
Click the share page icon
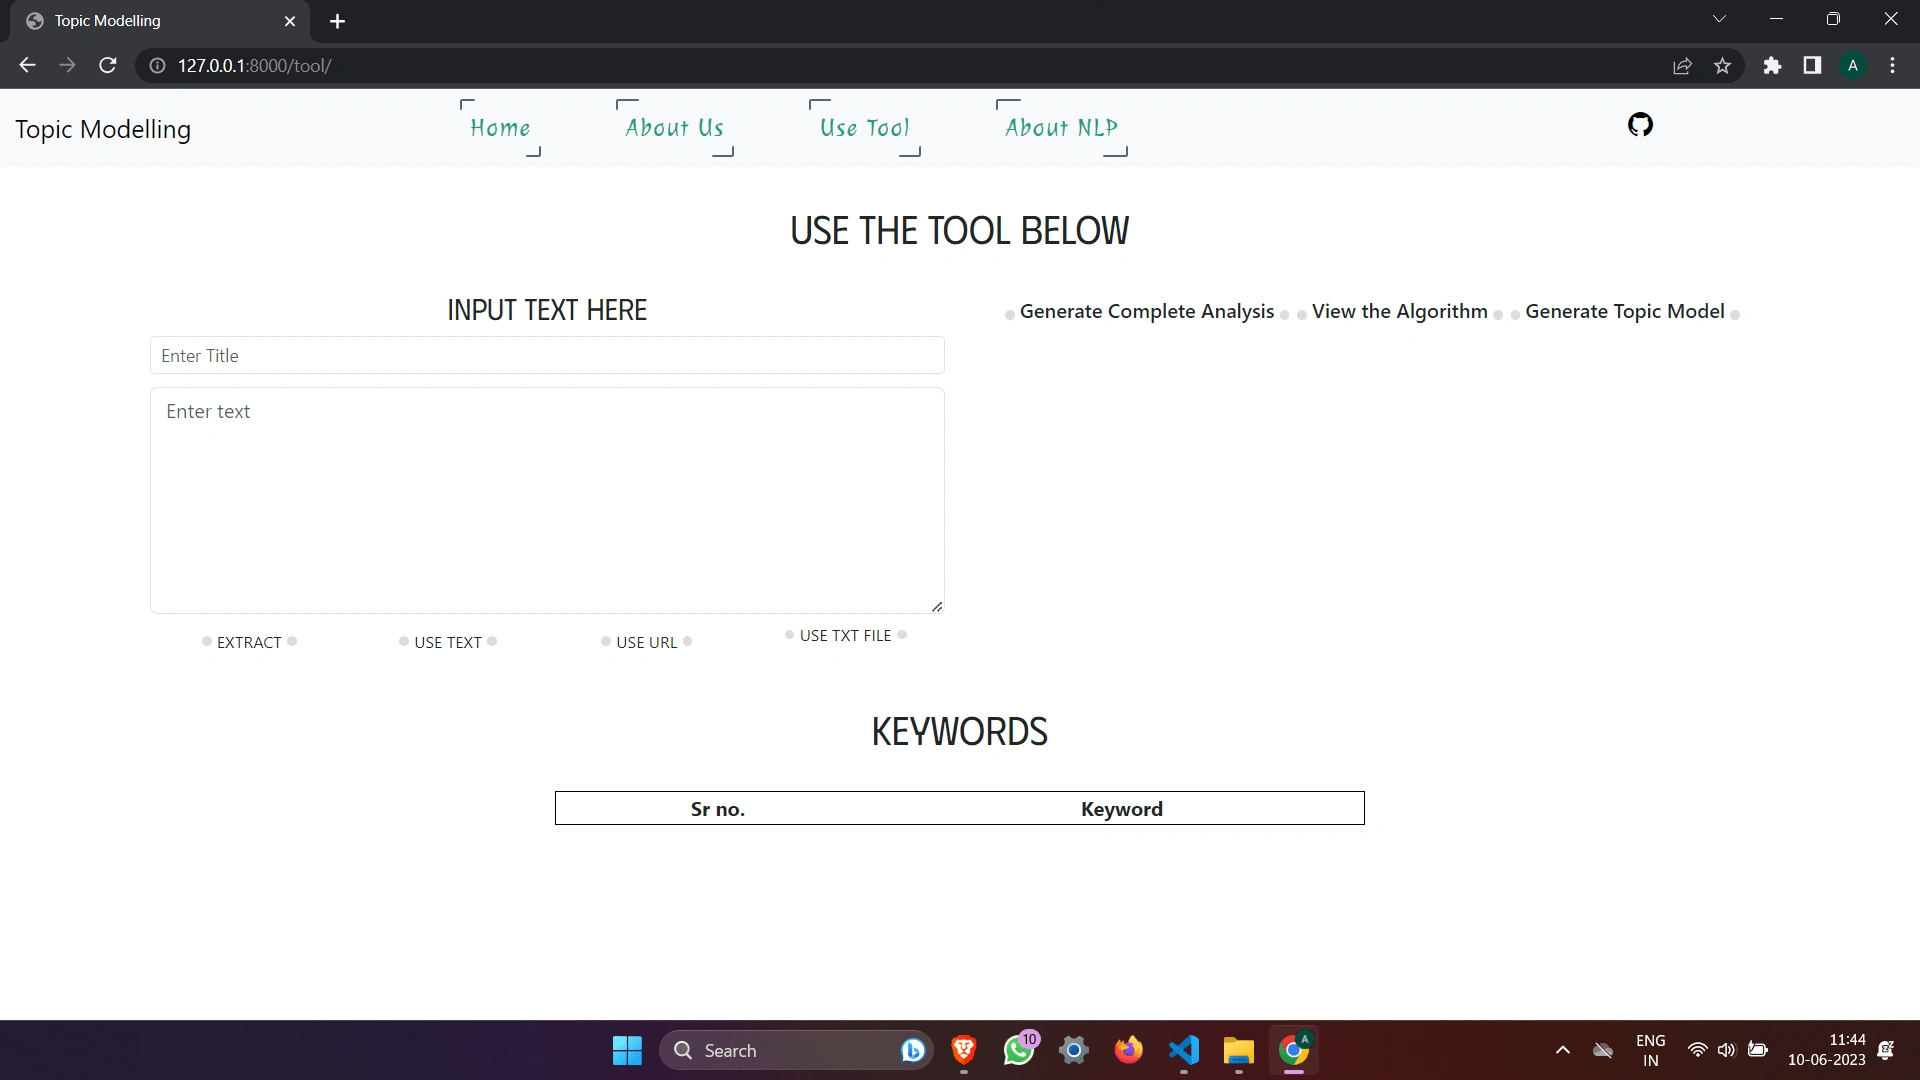1682,65
